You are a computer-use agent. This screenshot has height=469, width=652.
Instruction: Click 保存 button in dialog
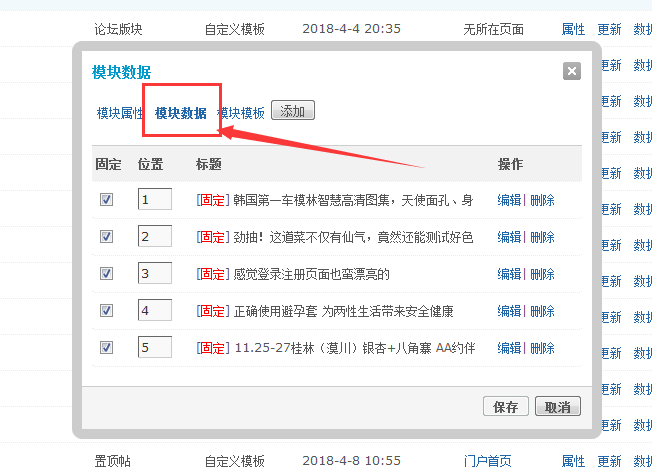click(506, 406)
